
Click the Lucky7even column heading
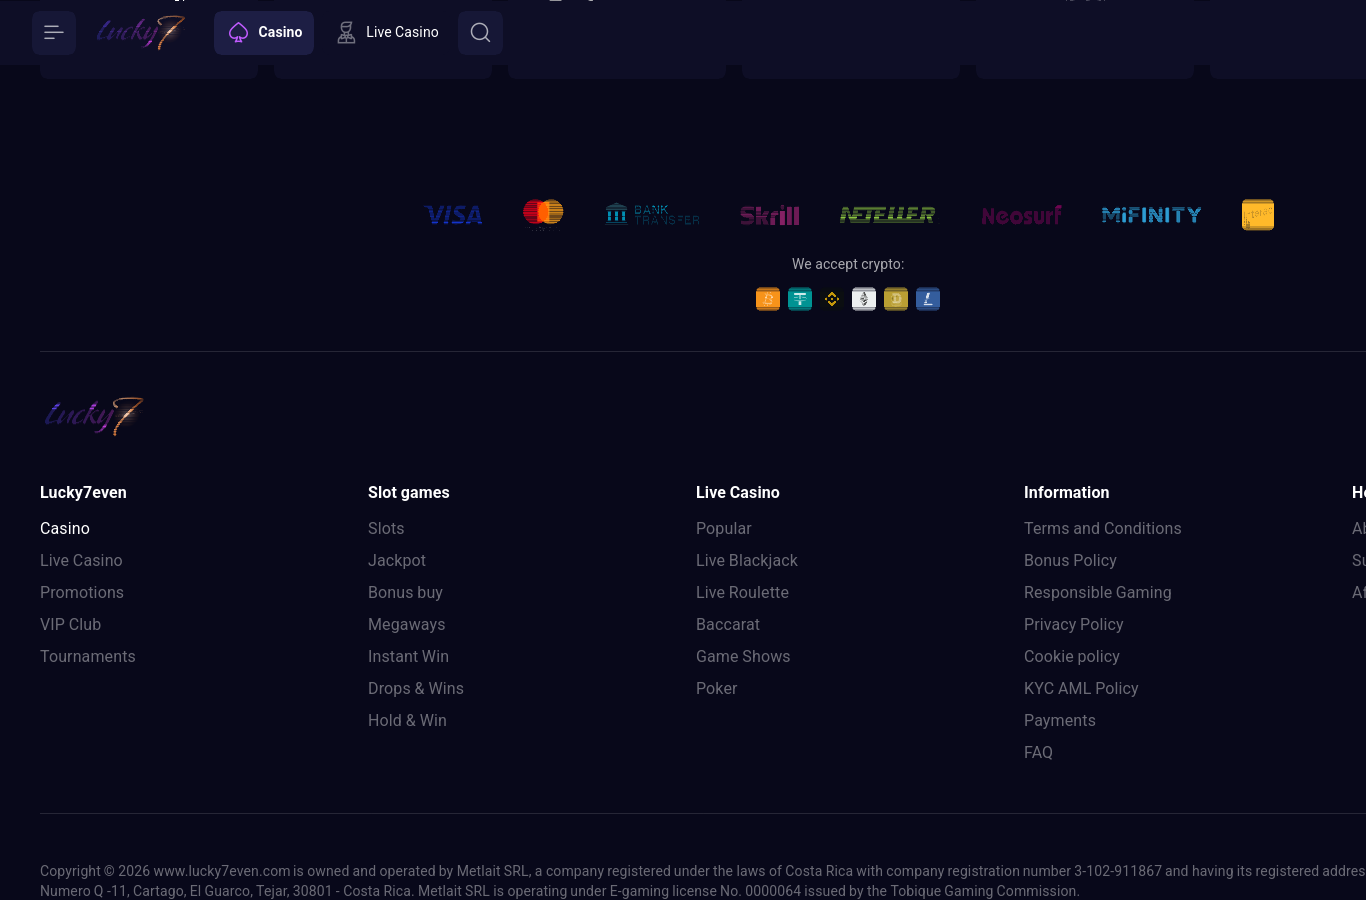[x=83, y=492]
